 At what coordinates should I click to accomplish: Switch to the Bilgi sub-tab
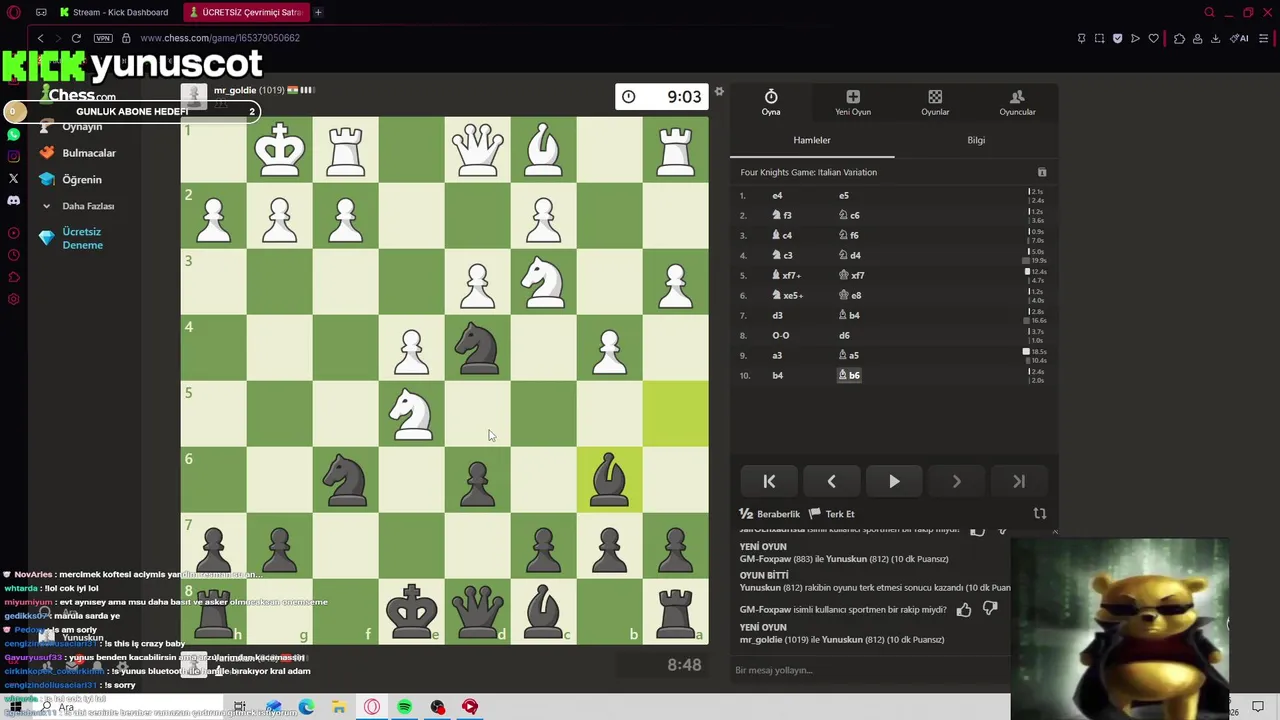tap(976, 140)
